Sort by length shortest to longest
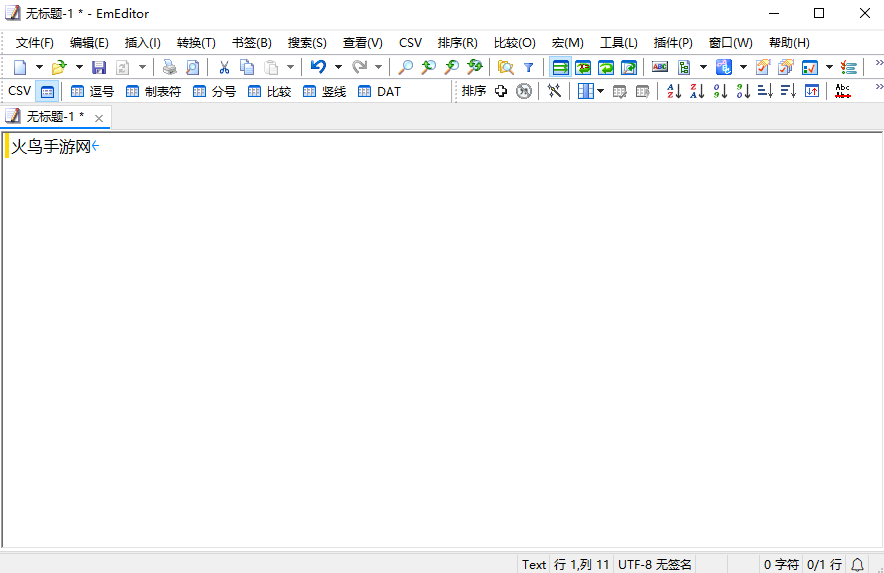Screen dimensions: 884x573 click(765, 91)
